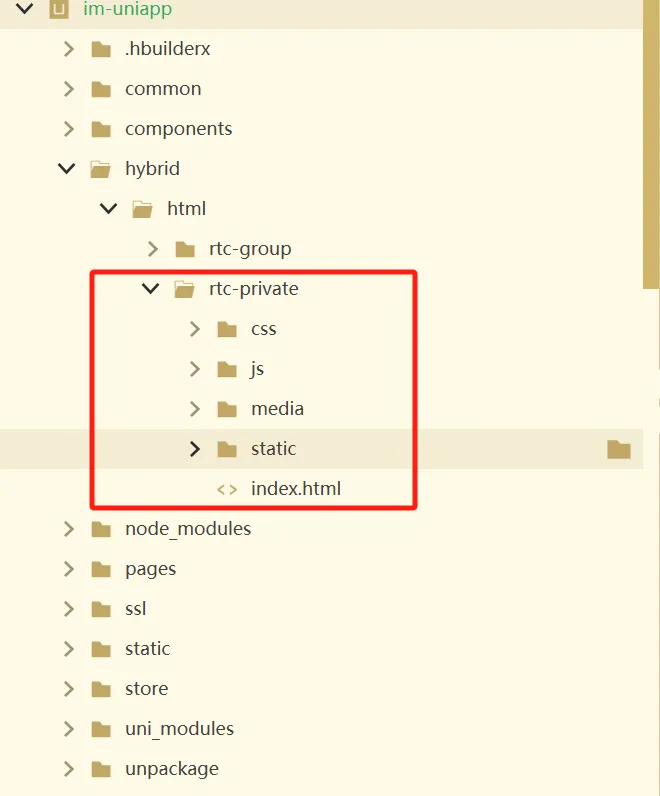660x796 pixels.
Task: Click the folder icon right of static row
Action: 619,450
